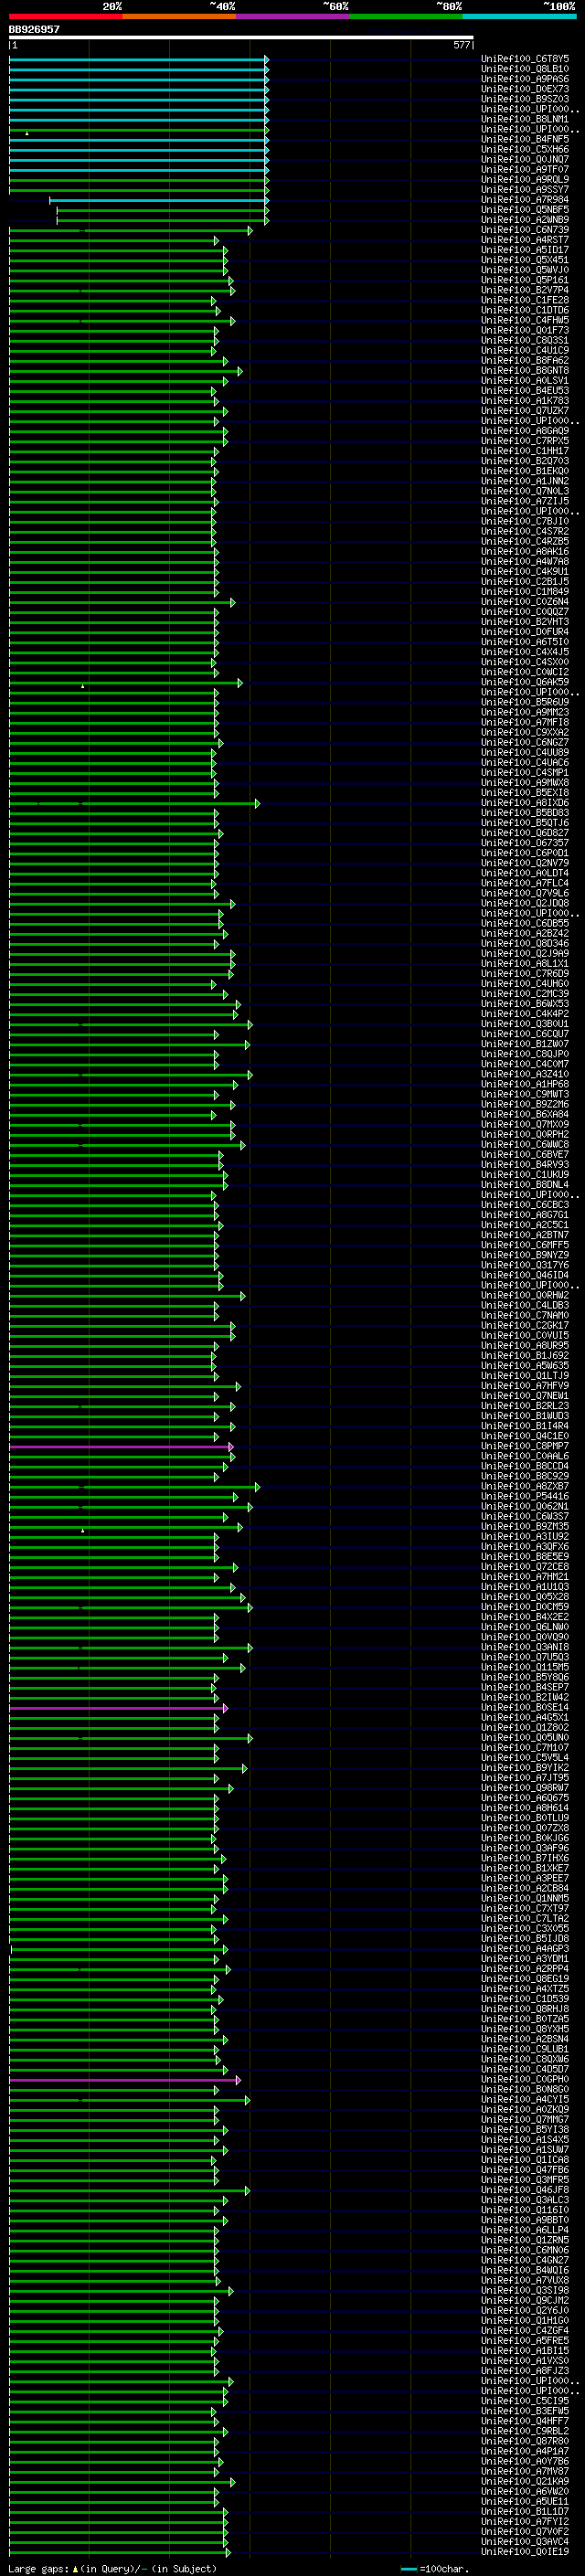The image size is (585, 2576).
Task: Select the label UniRef100_B2V7P4
Action: pos(525,290)
